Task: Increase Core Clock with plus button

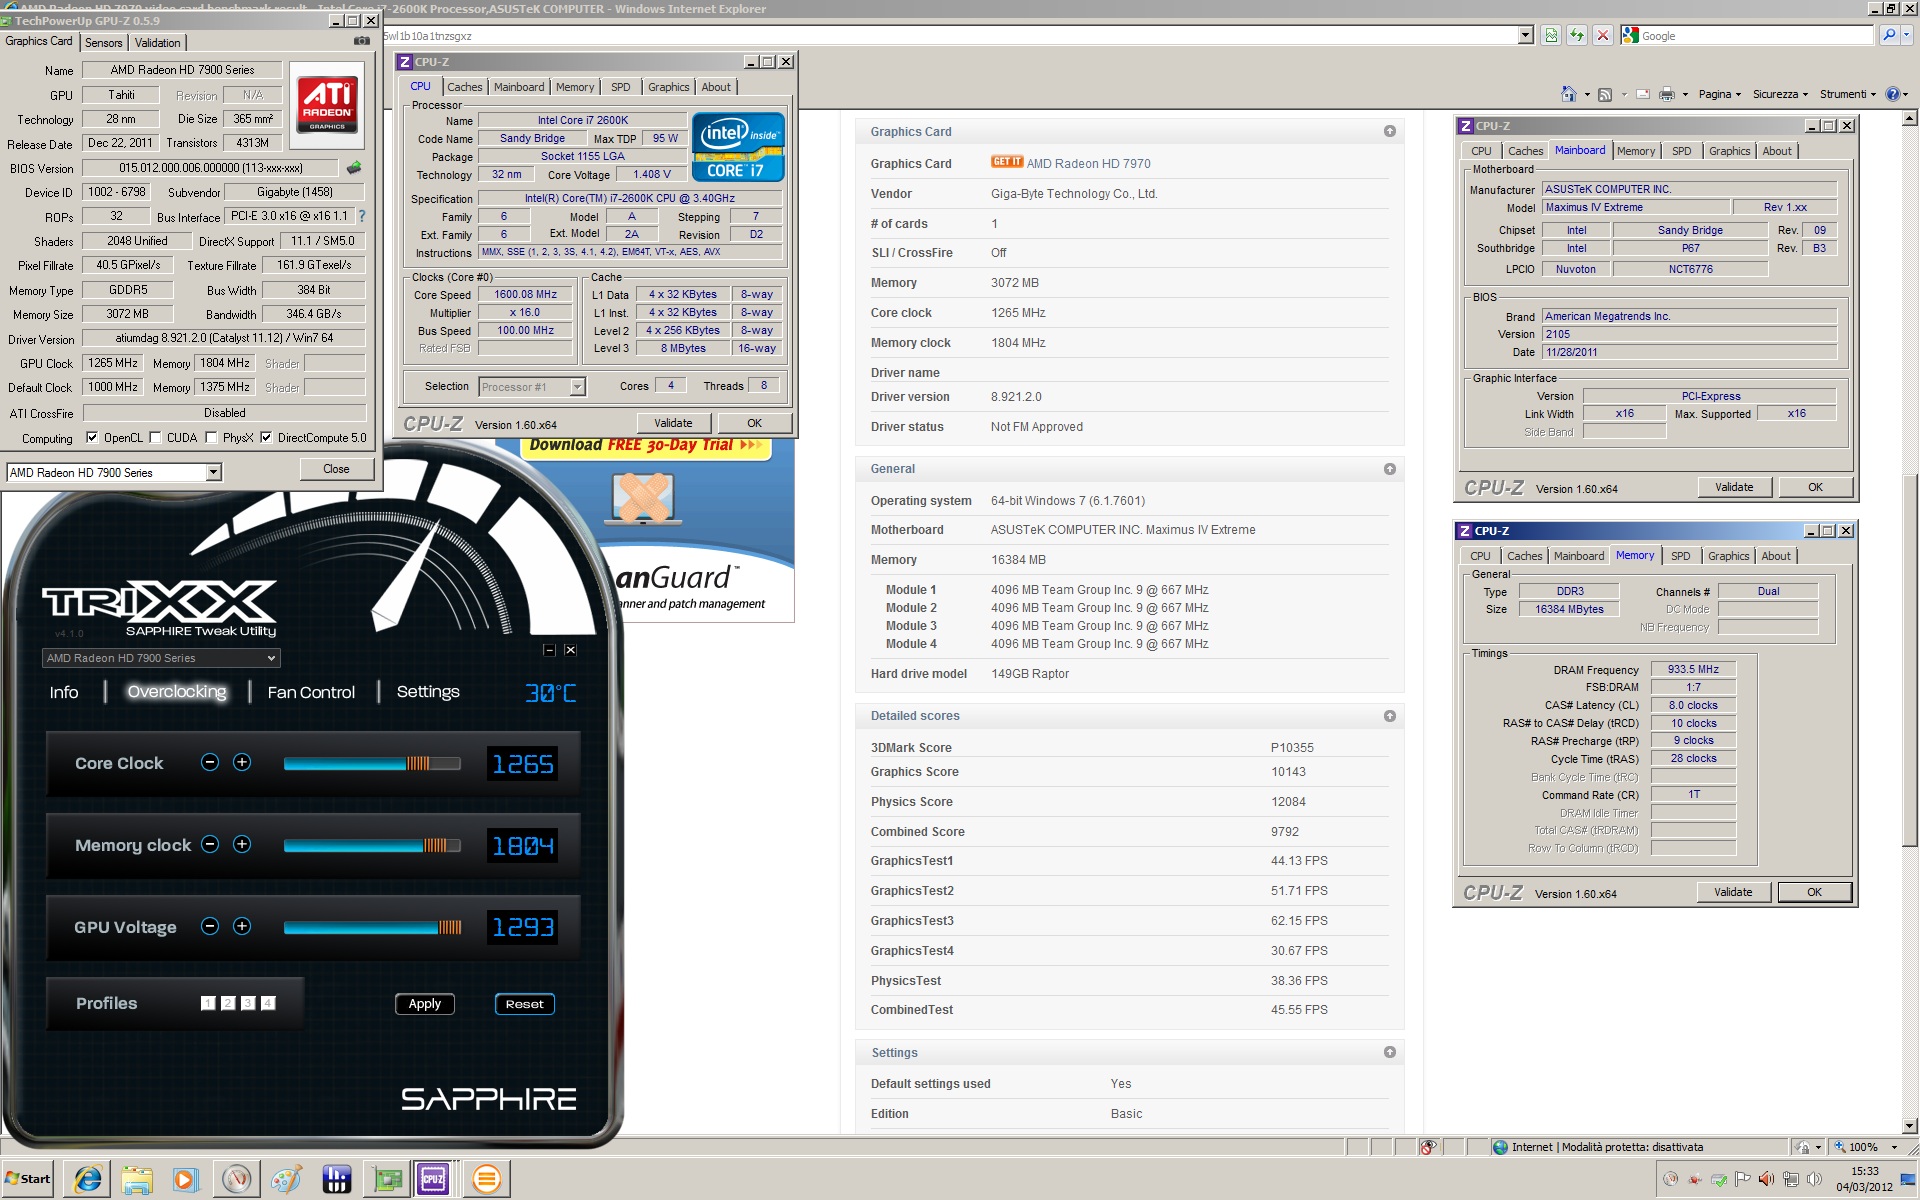Action: (242, 762)
